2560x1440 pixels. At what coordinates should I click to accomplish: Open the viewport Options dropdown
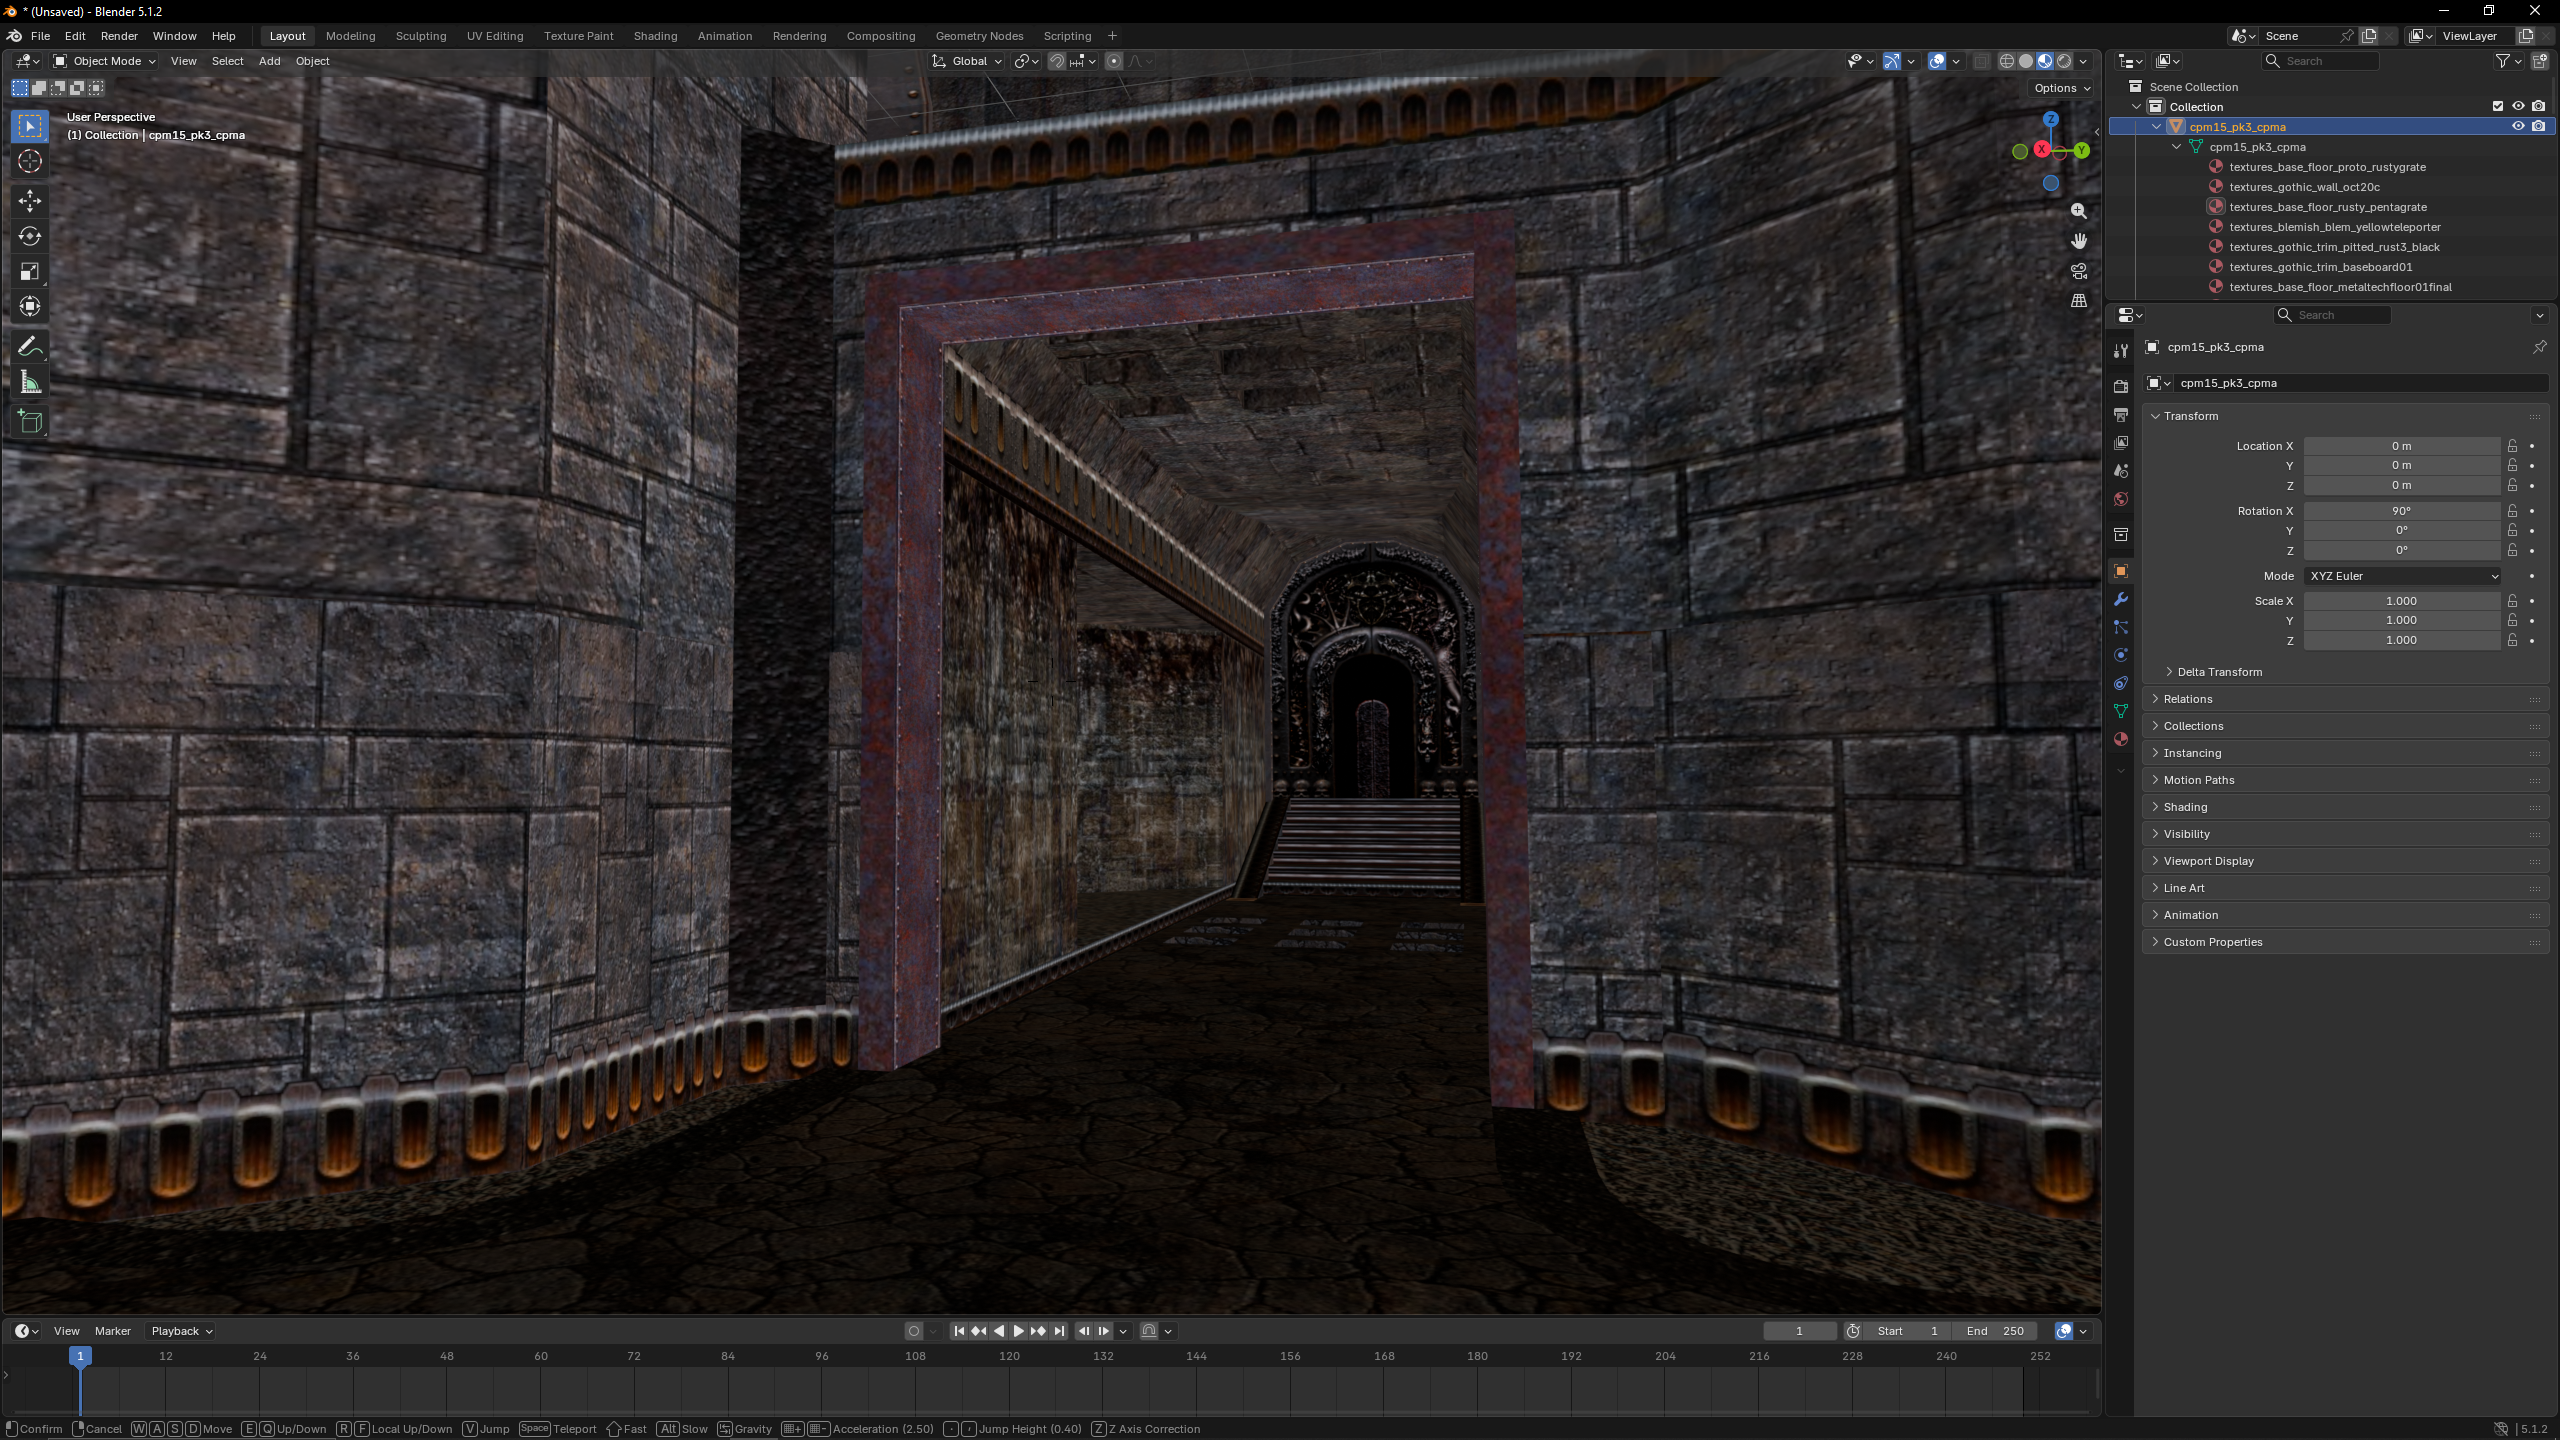(x=2062, y=88)
